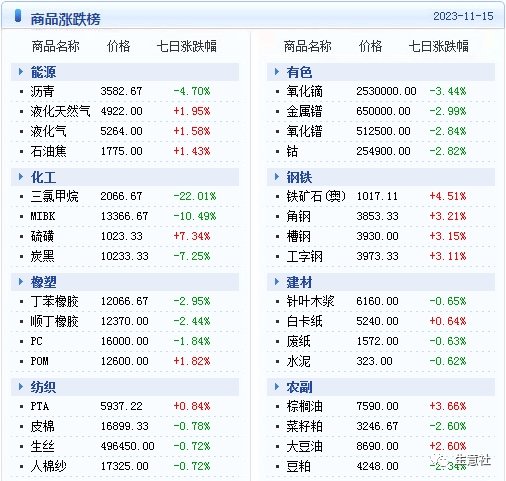Open the 农副 category heading

[x=299, y=387]
